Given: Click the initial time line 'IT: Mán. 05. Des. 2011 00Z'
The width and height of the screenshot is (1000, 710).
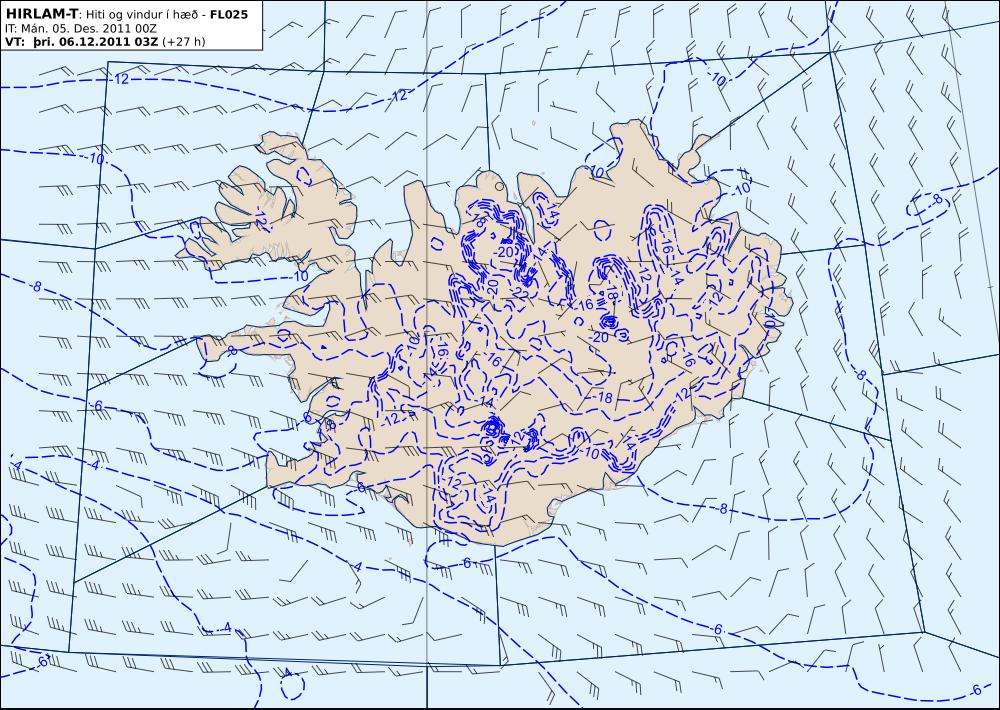Looking at the screenshot, I should [80, 28].
